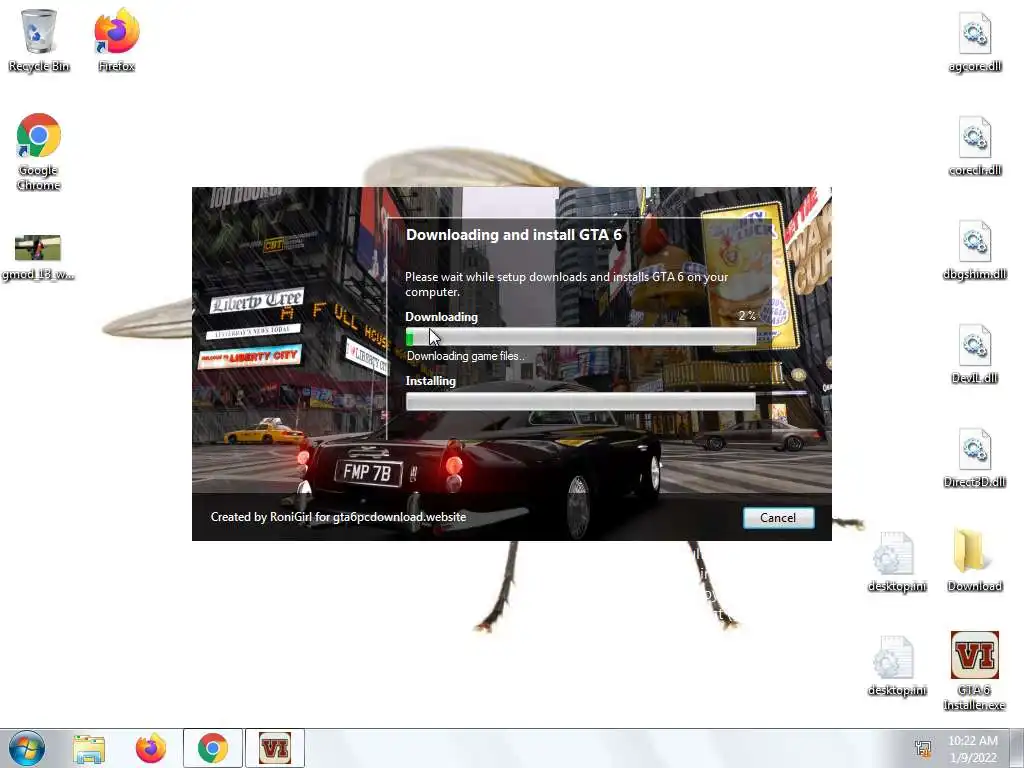Switch to Chrome in the taskbar
This screenshot has height=768, width=1024.
click(x=213, y=748)
